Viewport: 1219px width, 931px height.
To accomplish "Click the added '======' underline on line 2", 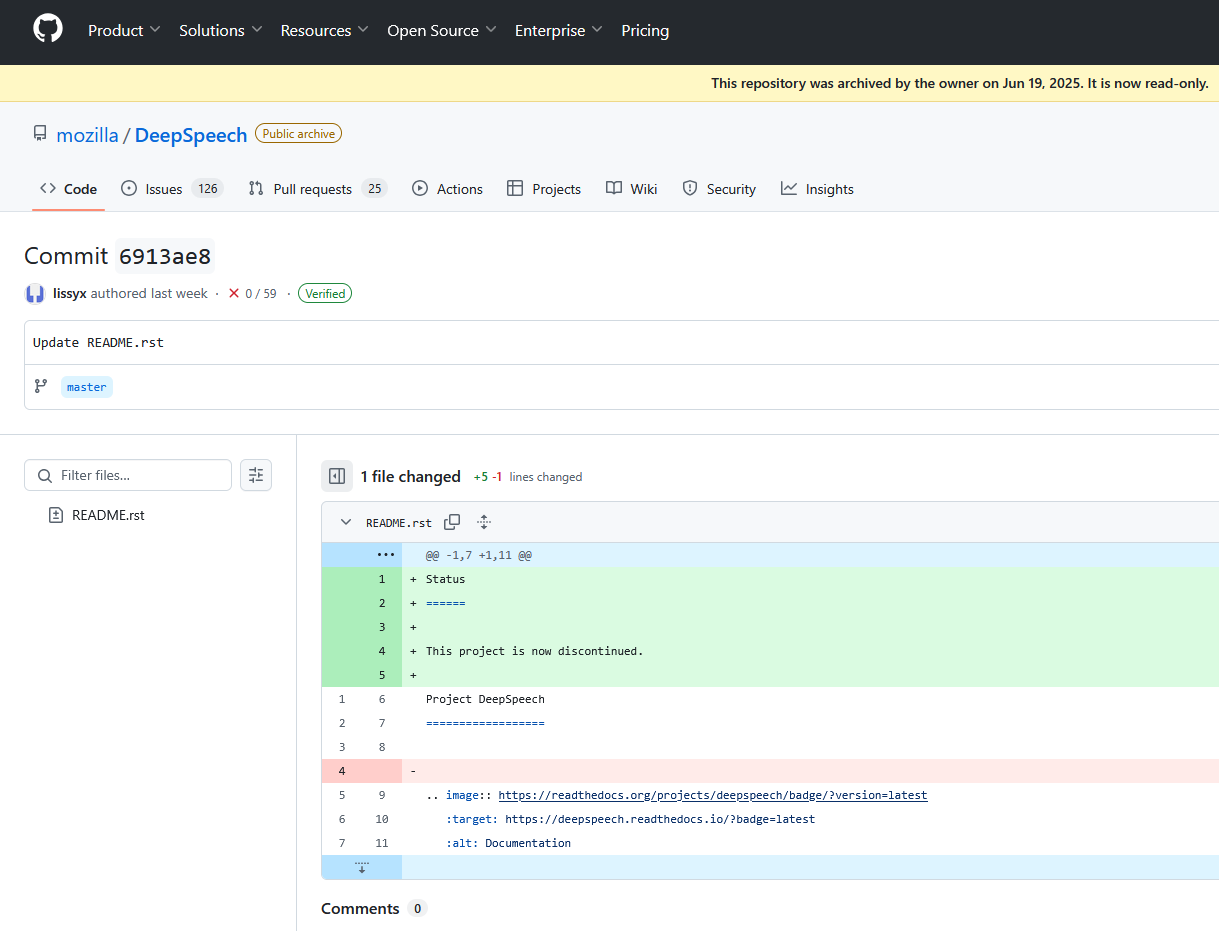I will click(x=445, y=603).
